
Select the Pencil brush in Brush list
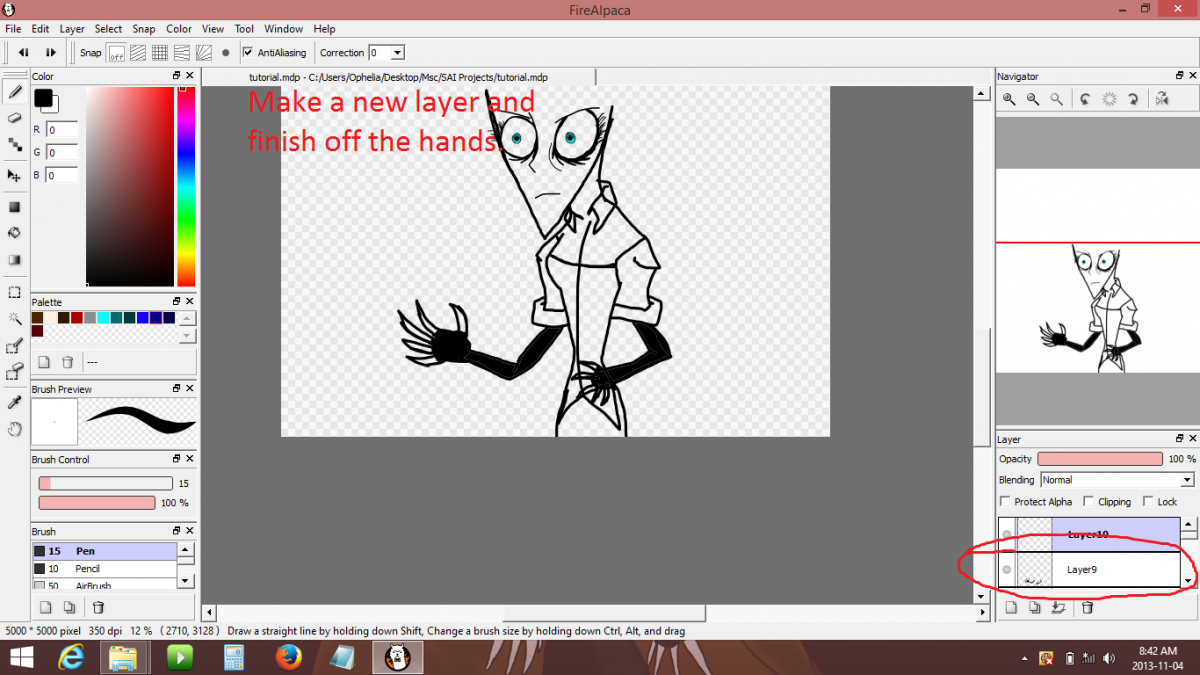pyautogui.click(x=88, y=569)
